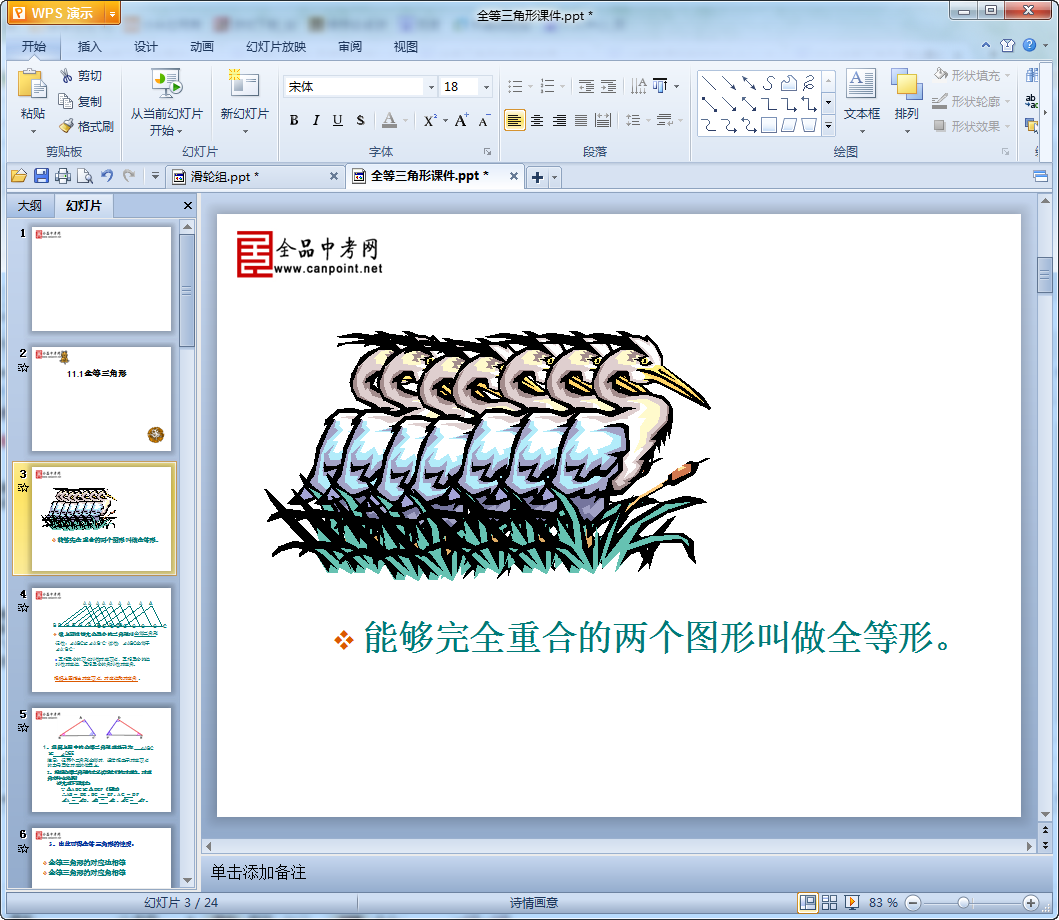1059x920 pixels.
Task: Click the Undo arrow icon
Action: point(107,176)
